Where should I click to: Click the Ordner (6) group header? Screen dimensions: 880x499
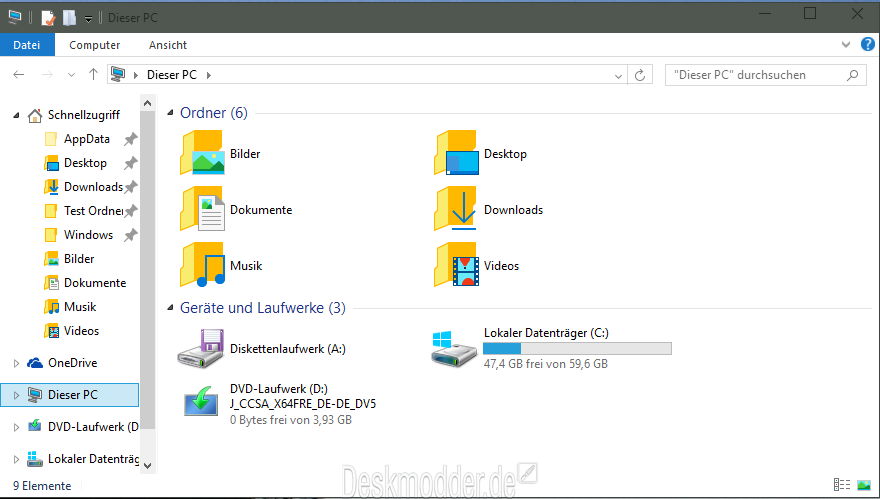[x=214, y=113]
